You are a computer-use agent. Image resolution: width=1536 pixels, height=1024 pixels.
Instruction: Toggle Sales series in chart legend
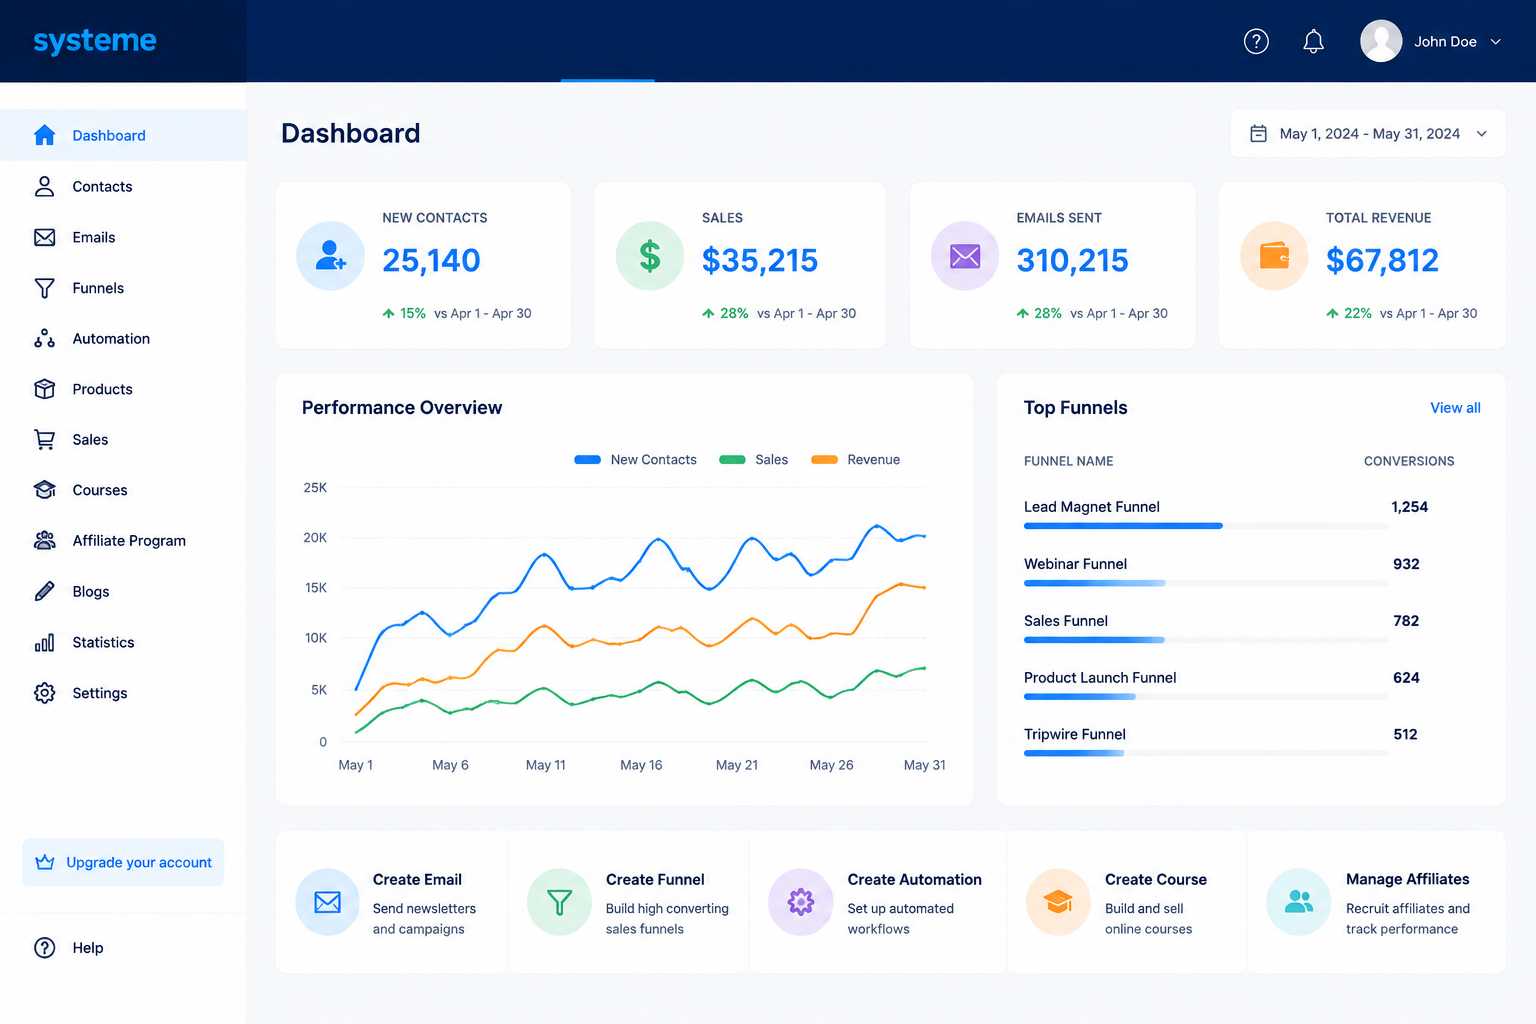(x=754, y=460)
